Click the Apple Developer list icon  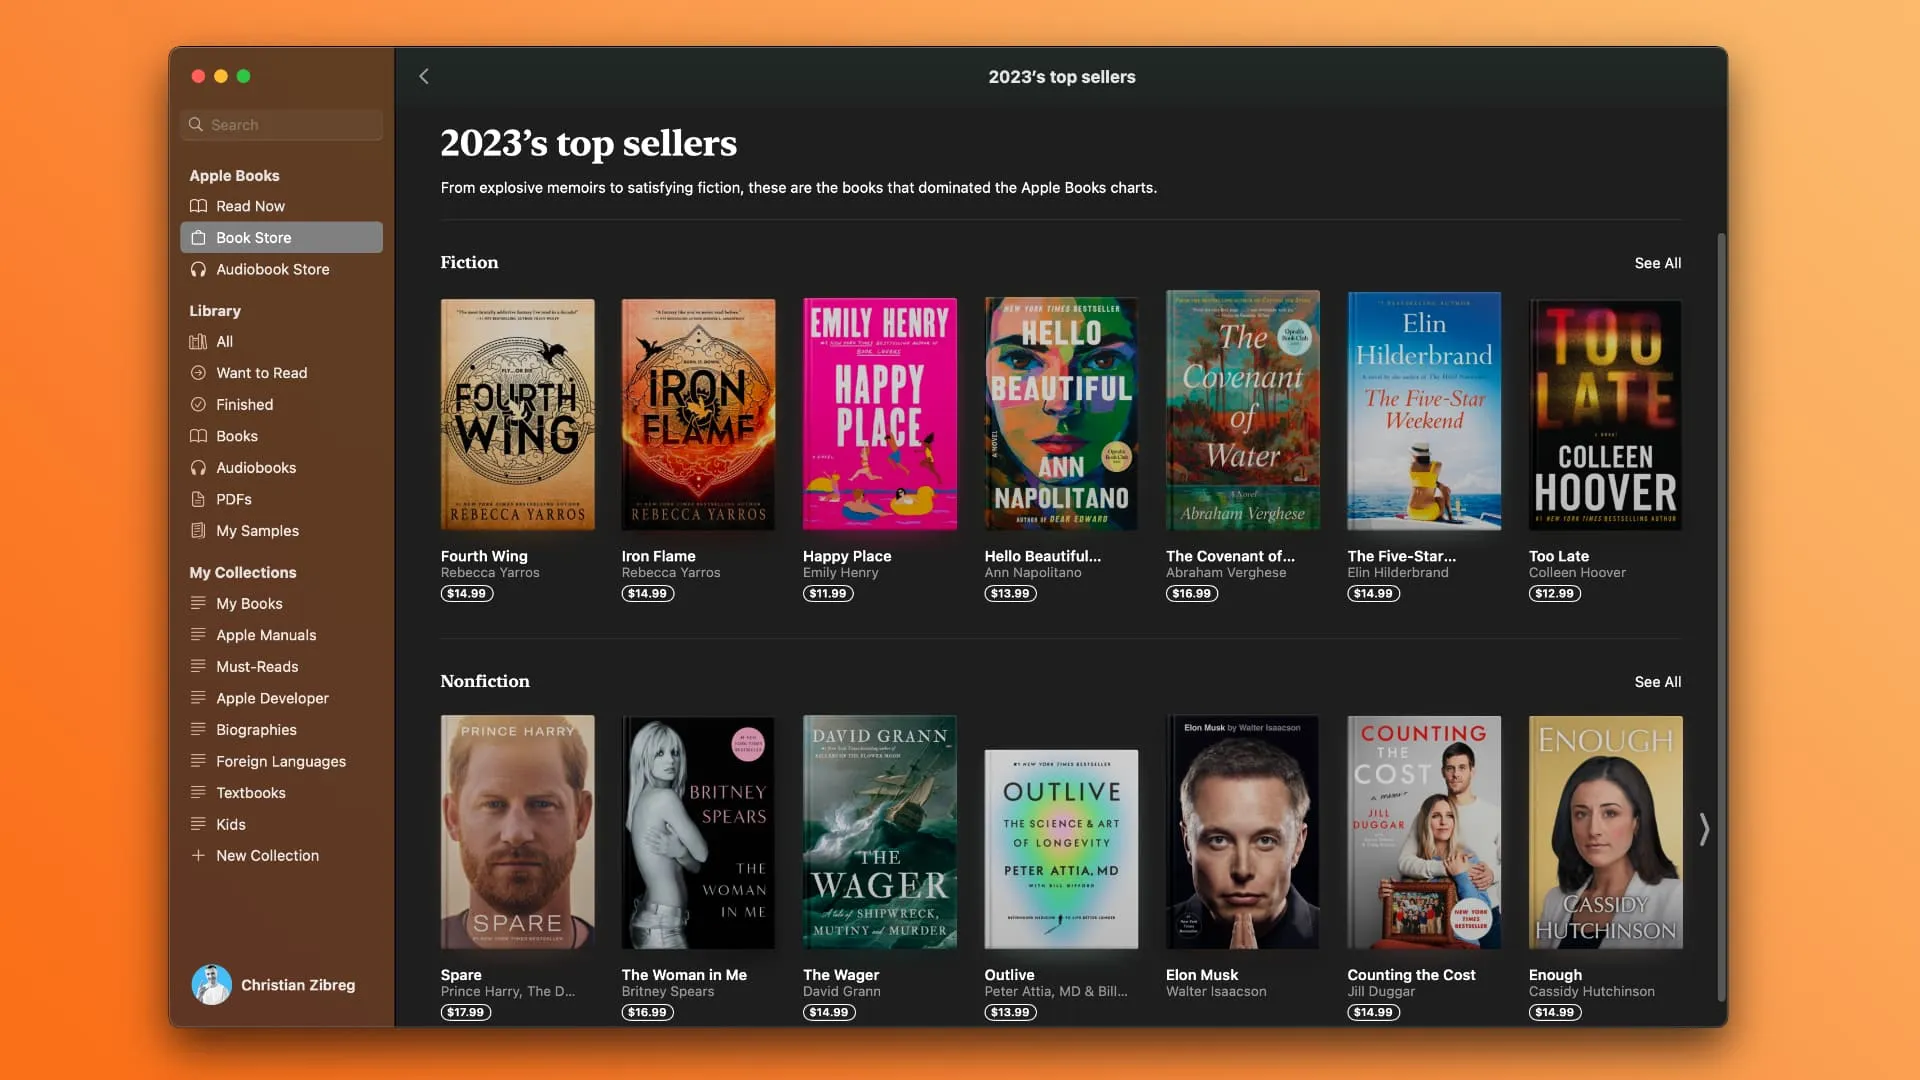tap(198, 698)
